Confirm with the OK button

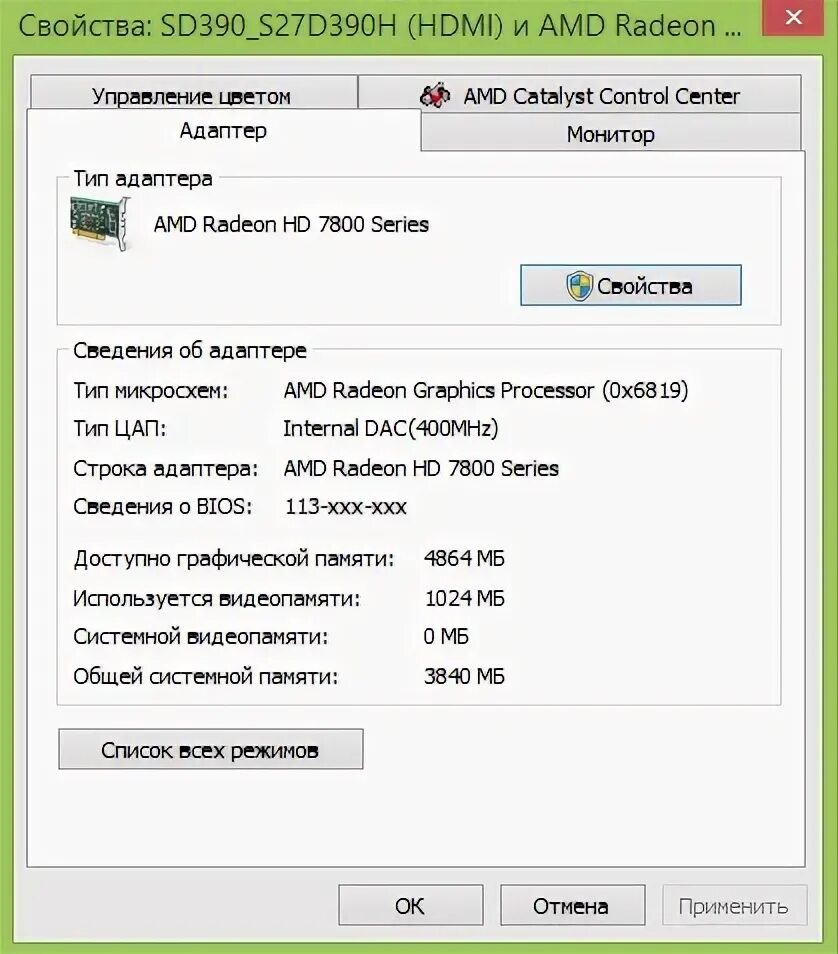tap(411, 905)
